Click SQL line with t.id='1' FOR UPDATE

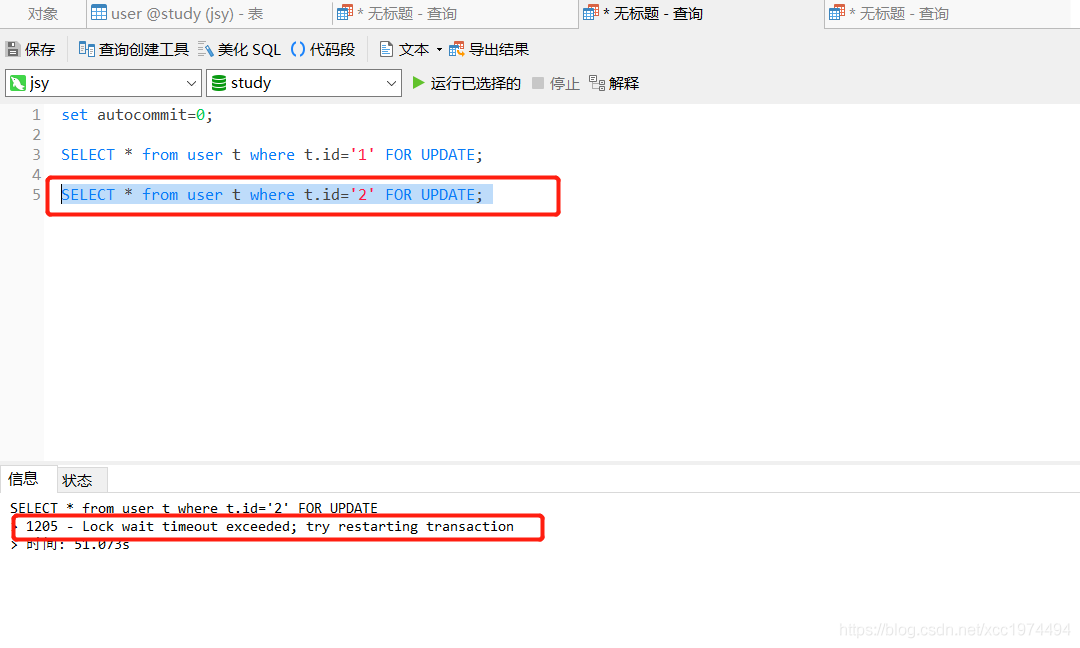272,155
